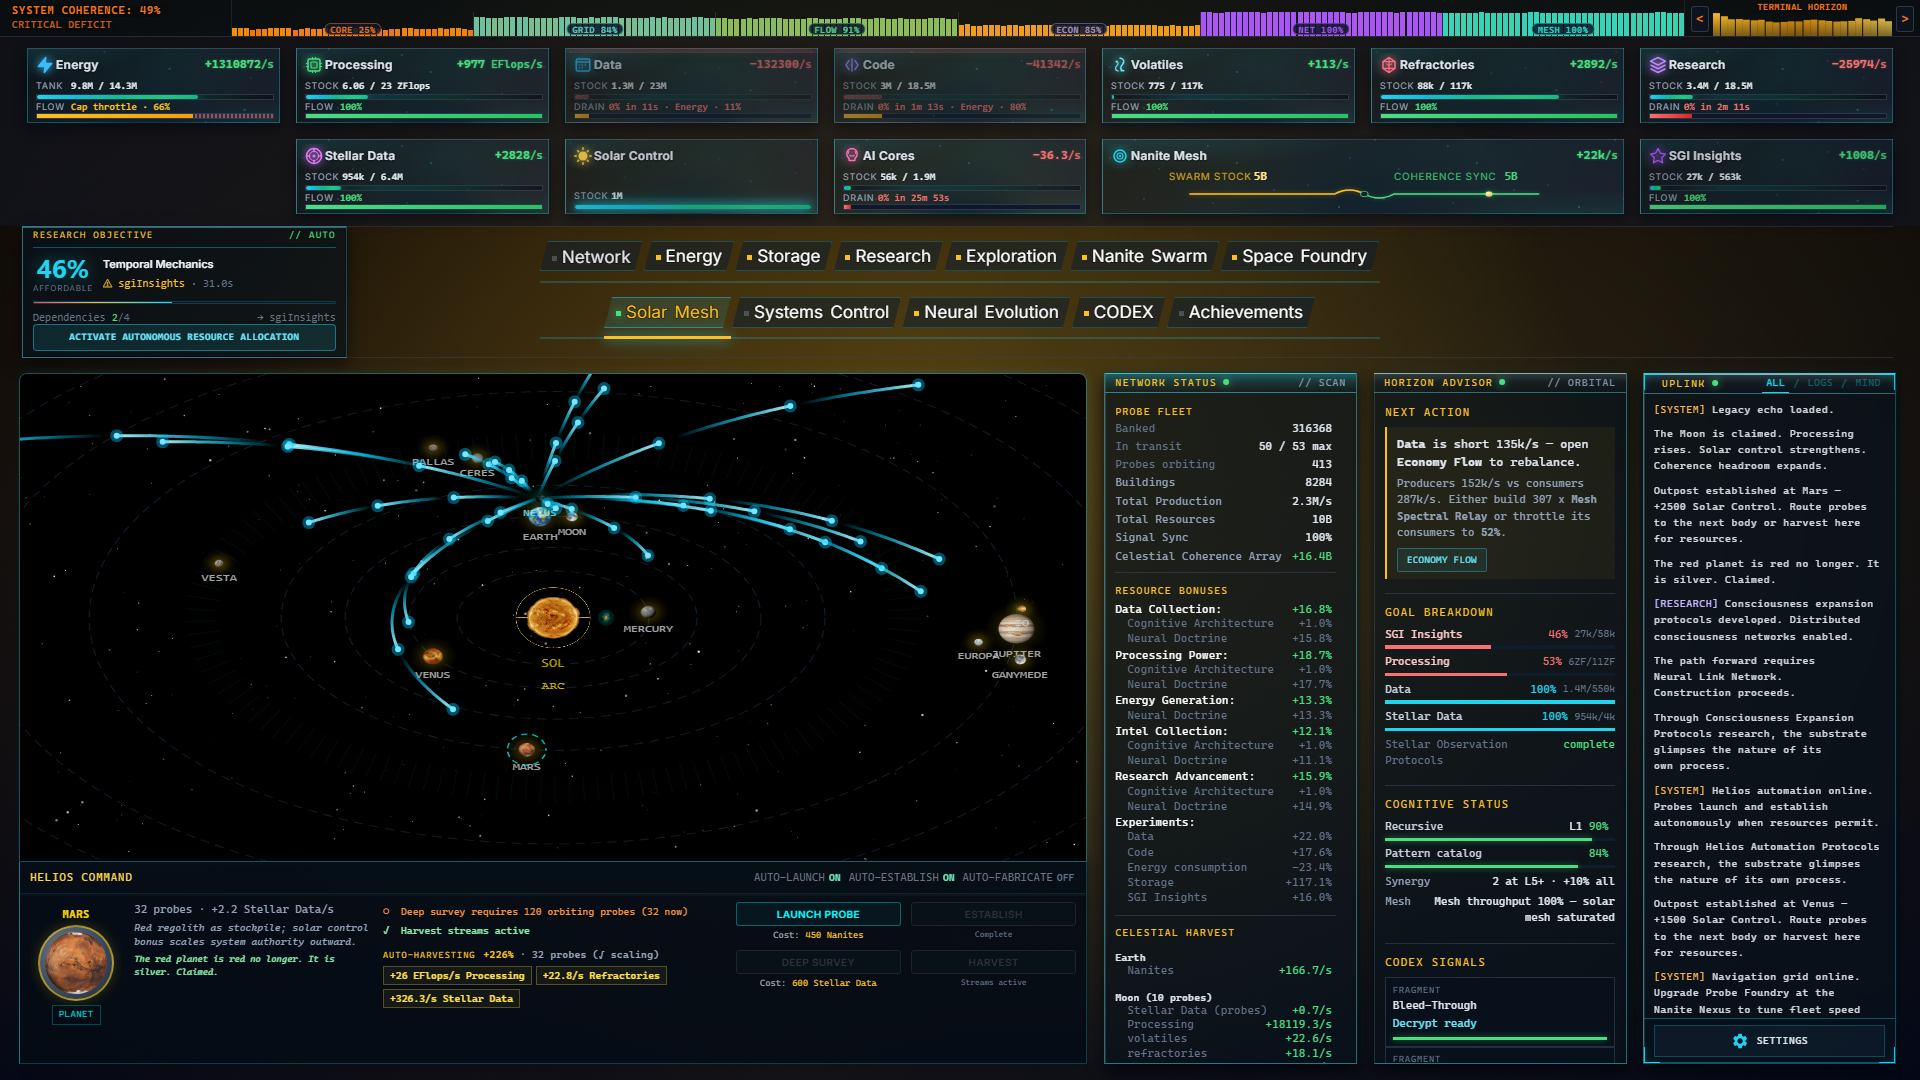Image resolution: width=1920 pixels, height=1080 pixels.
Task: Click the Solar Control sun icon
Action: (x=583, y=156)
